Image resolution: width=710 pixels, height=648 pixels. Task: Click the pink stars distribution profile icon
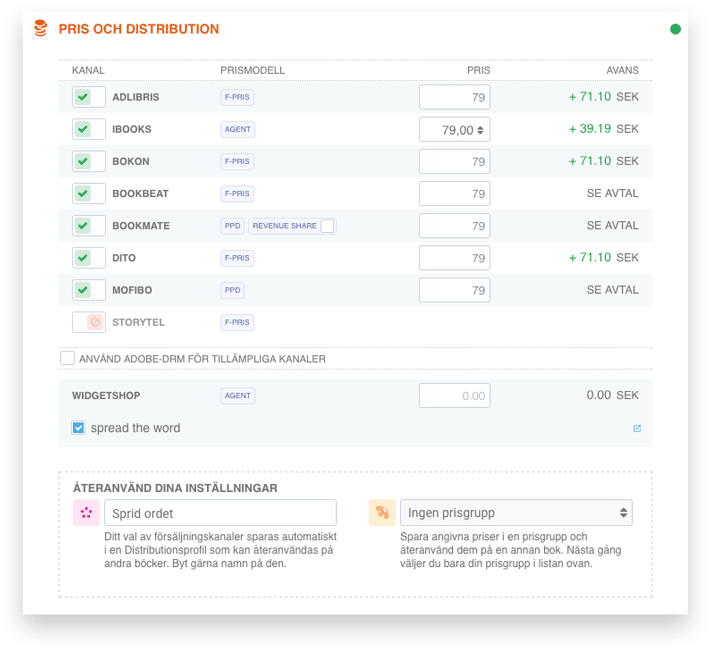(86, 513)
